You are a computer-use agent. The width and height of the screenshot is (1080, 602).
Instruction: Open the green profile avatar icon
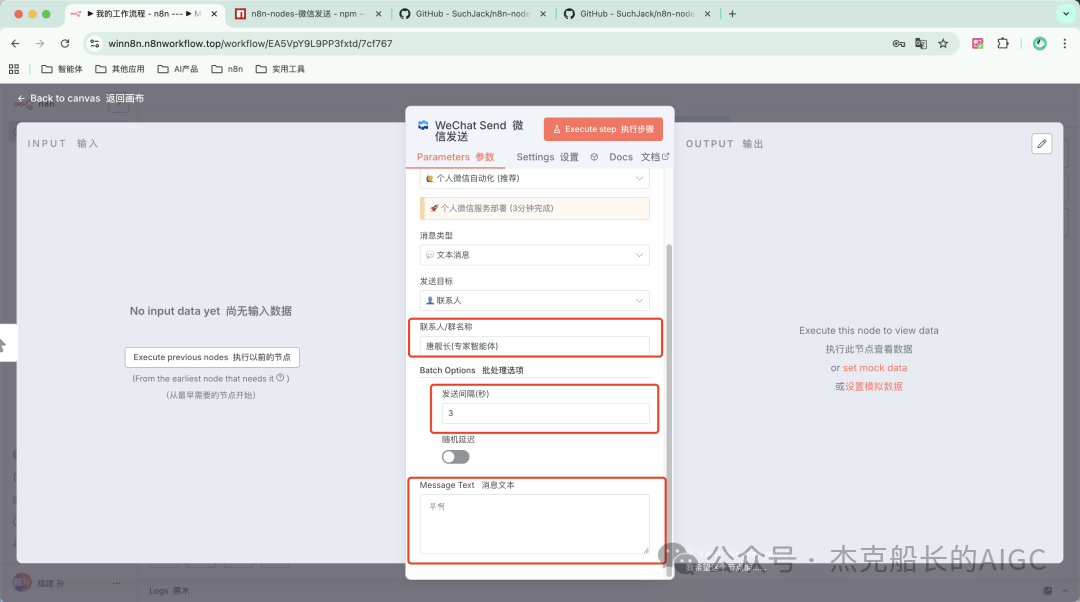(1040, 43)
